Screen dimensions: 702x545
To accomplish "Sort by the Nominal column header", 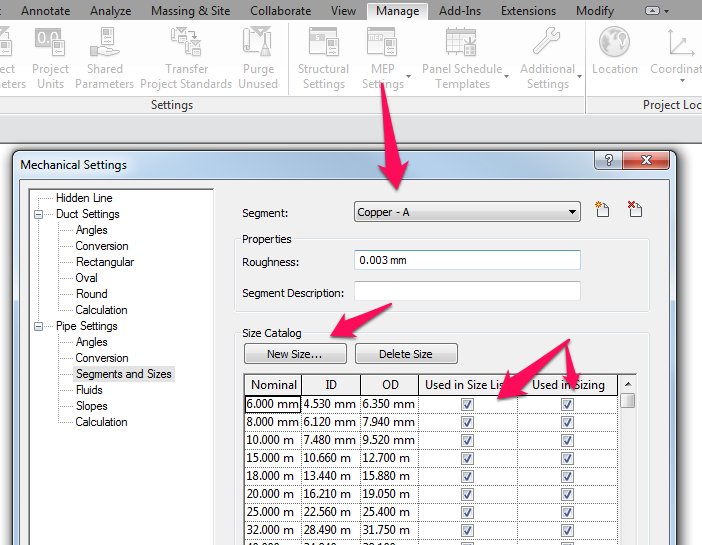I will coord(273,385).
